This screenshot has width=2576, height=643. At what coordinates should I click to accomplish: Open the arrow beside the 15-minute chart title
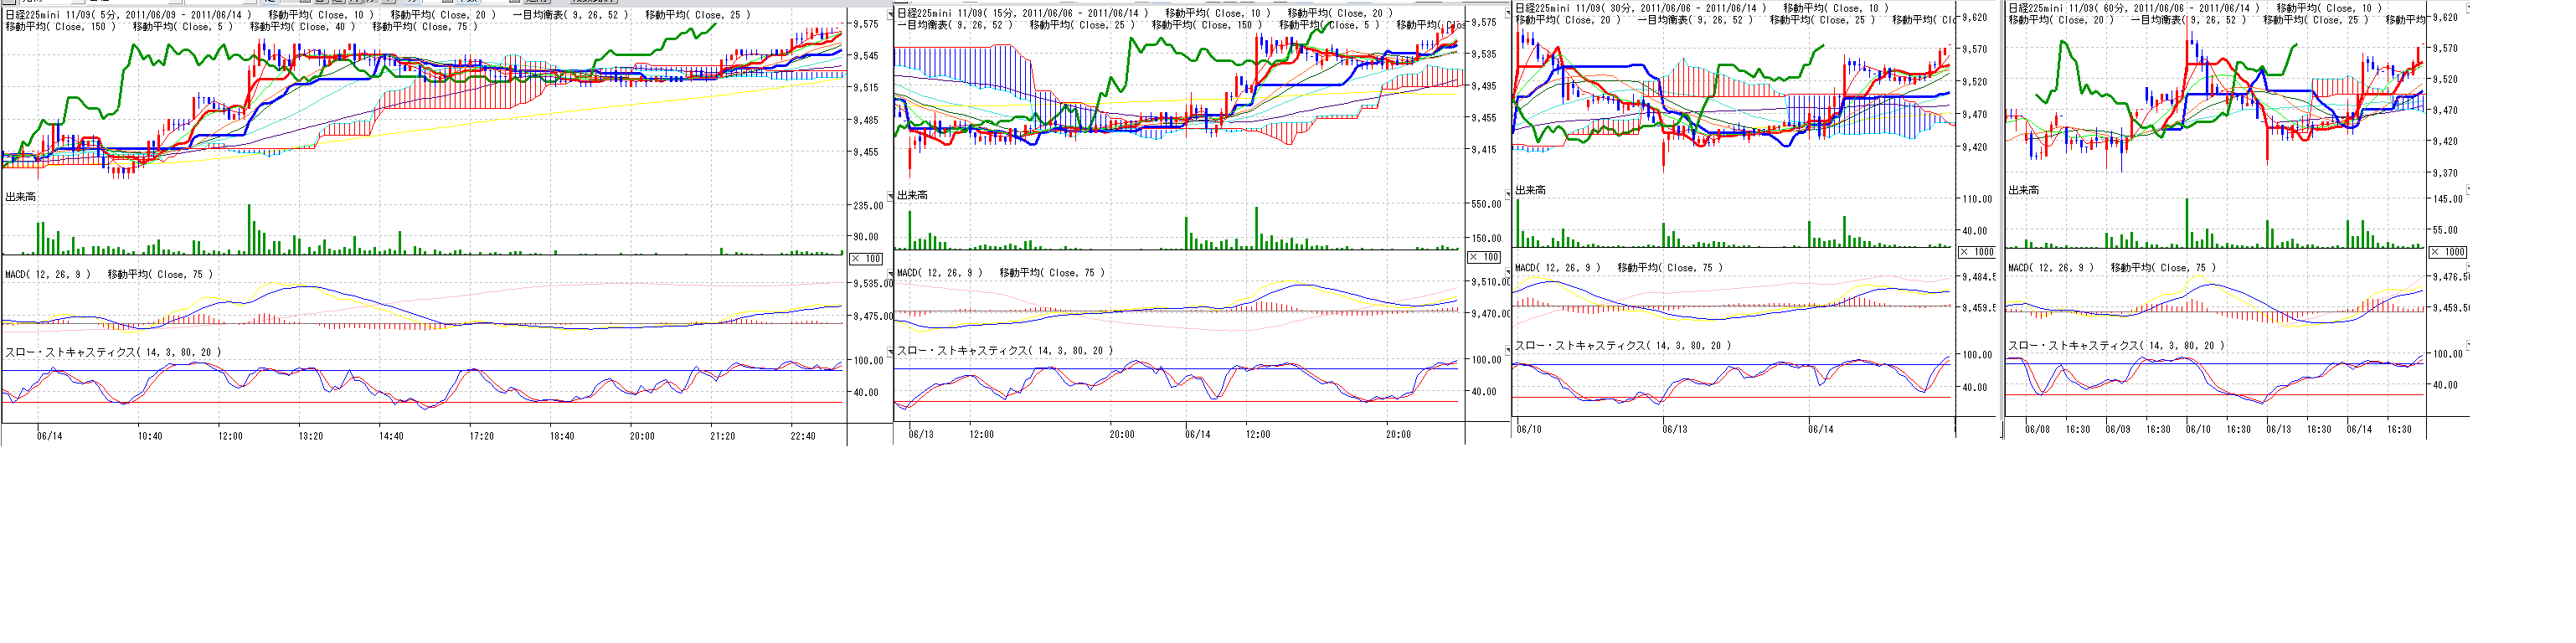tap(891, 12)
